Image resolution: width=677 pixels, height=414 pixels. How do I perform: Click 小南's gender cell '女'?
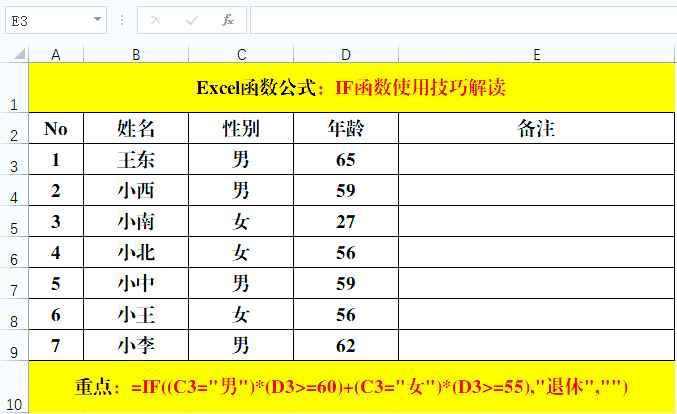[x=241, y=221]
